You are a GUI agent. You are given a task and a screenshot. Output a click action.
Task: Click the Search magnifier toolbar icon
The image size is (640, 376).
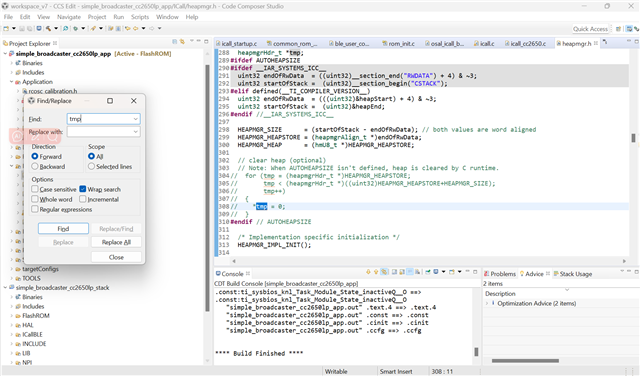point(65,28)
